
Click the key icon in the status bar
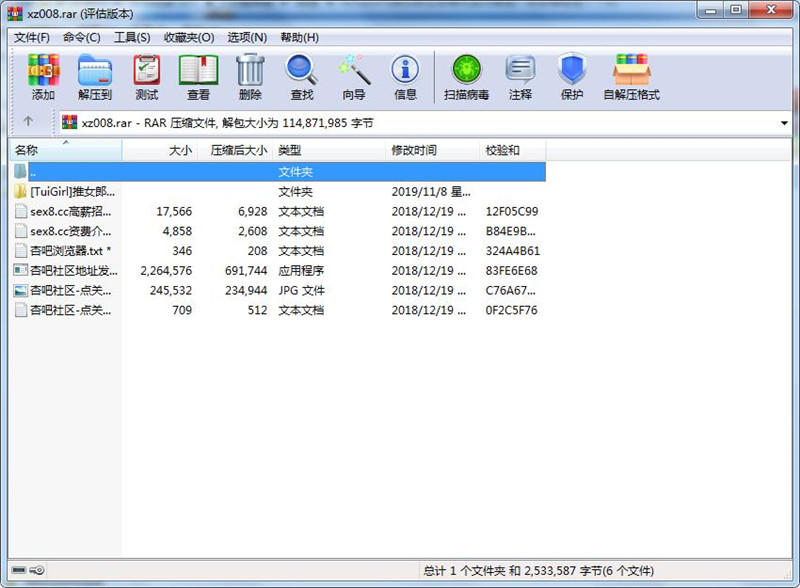click(37, 570)
